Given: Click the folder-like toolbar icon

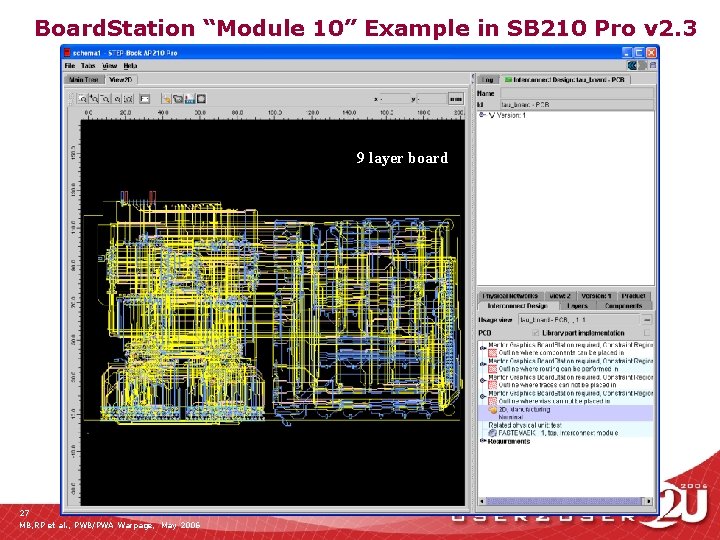Looking at the screenshot, I should (x=178, y=98).
